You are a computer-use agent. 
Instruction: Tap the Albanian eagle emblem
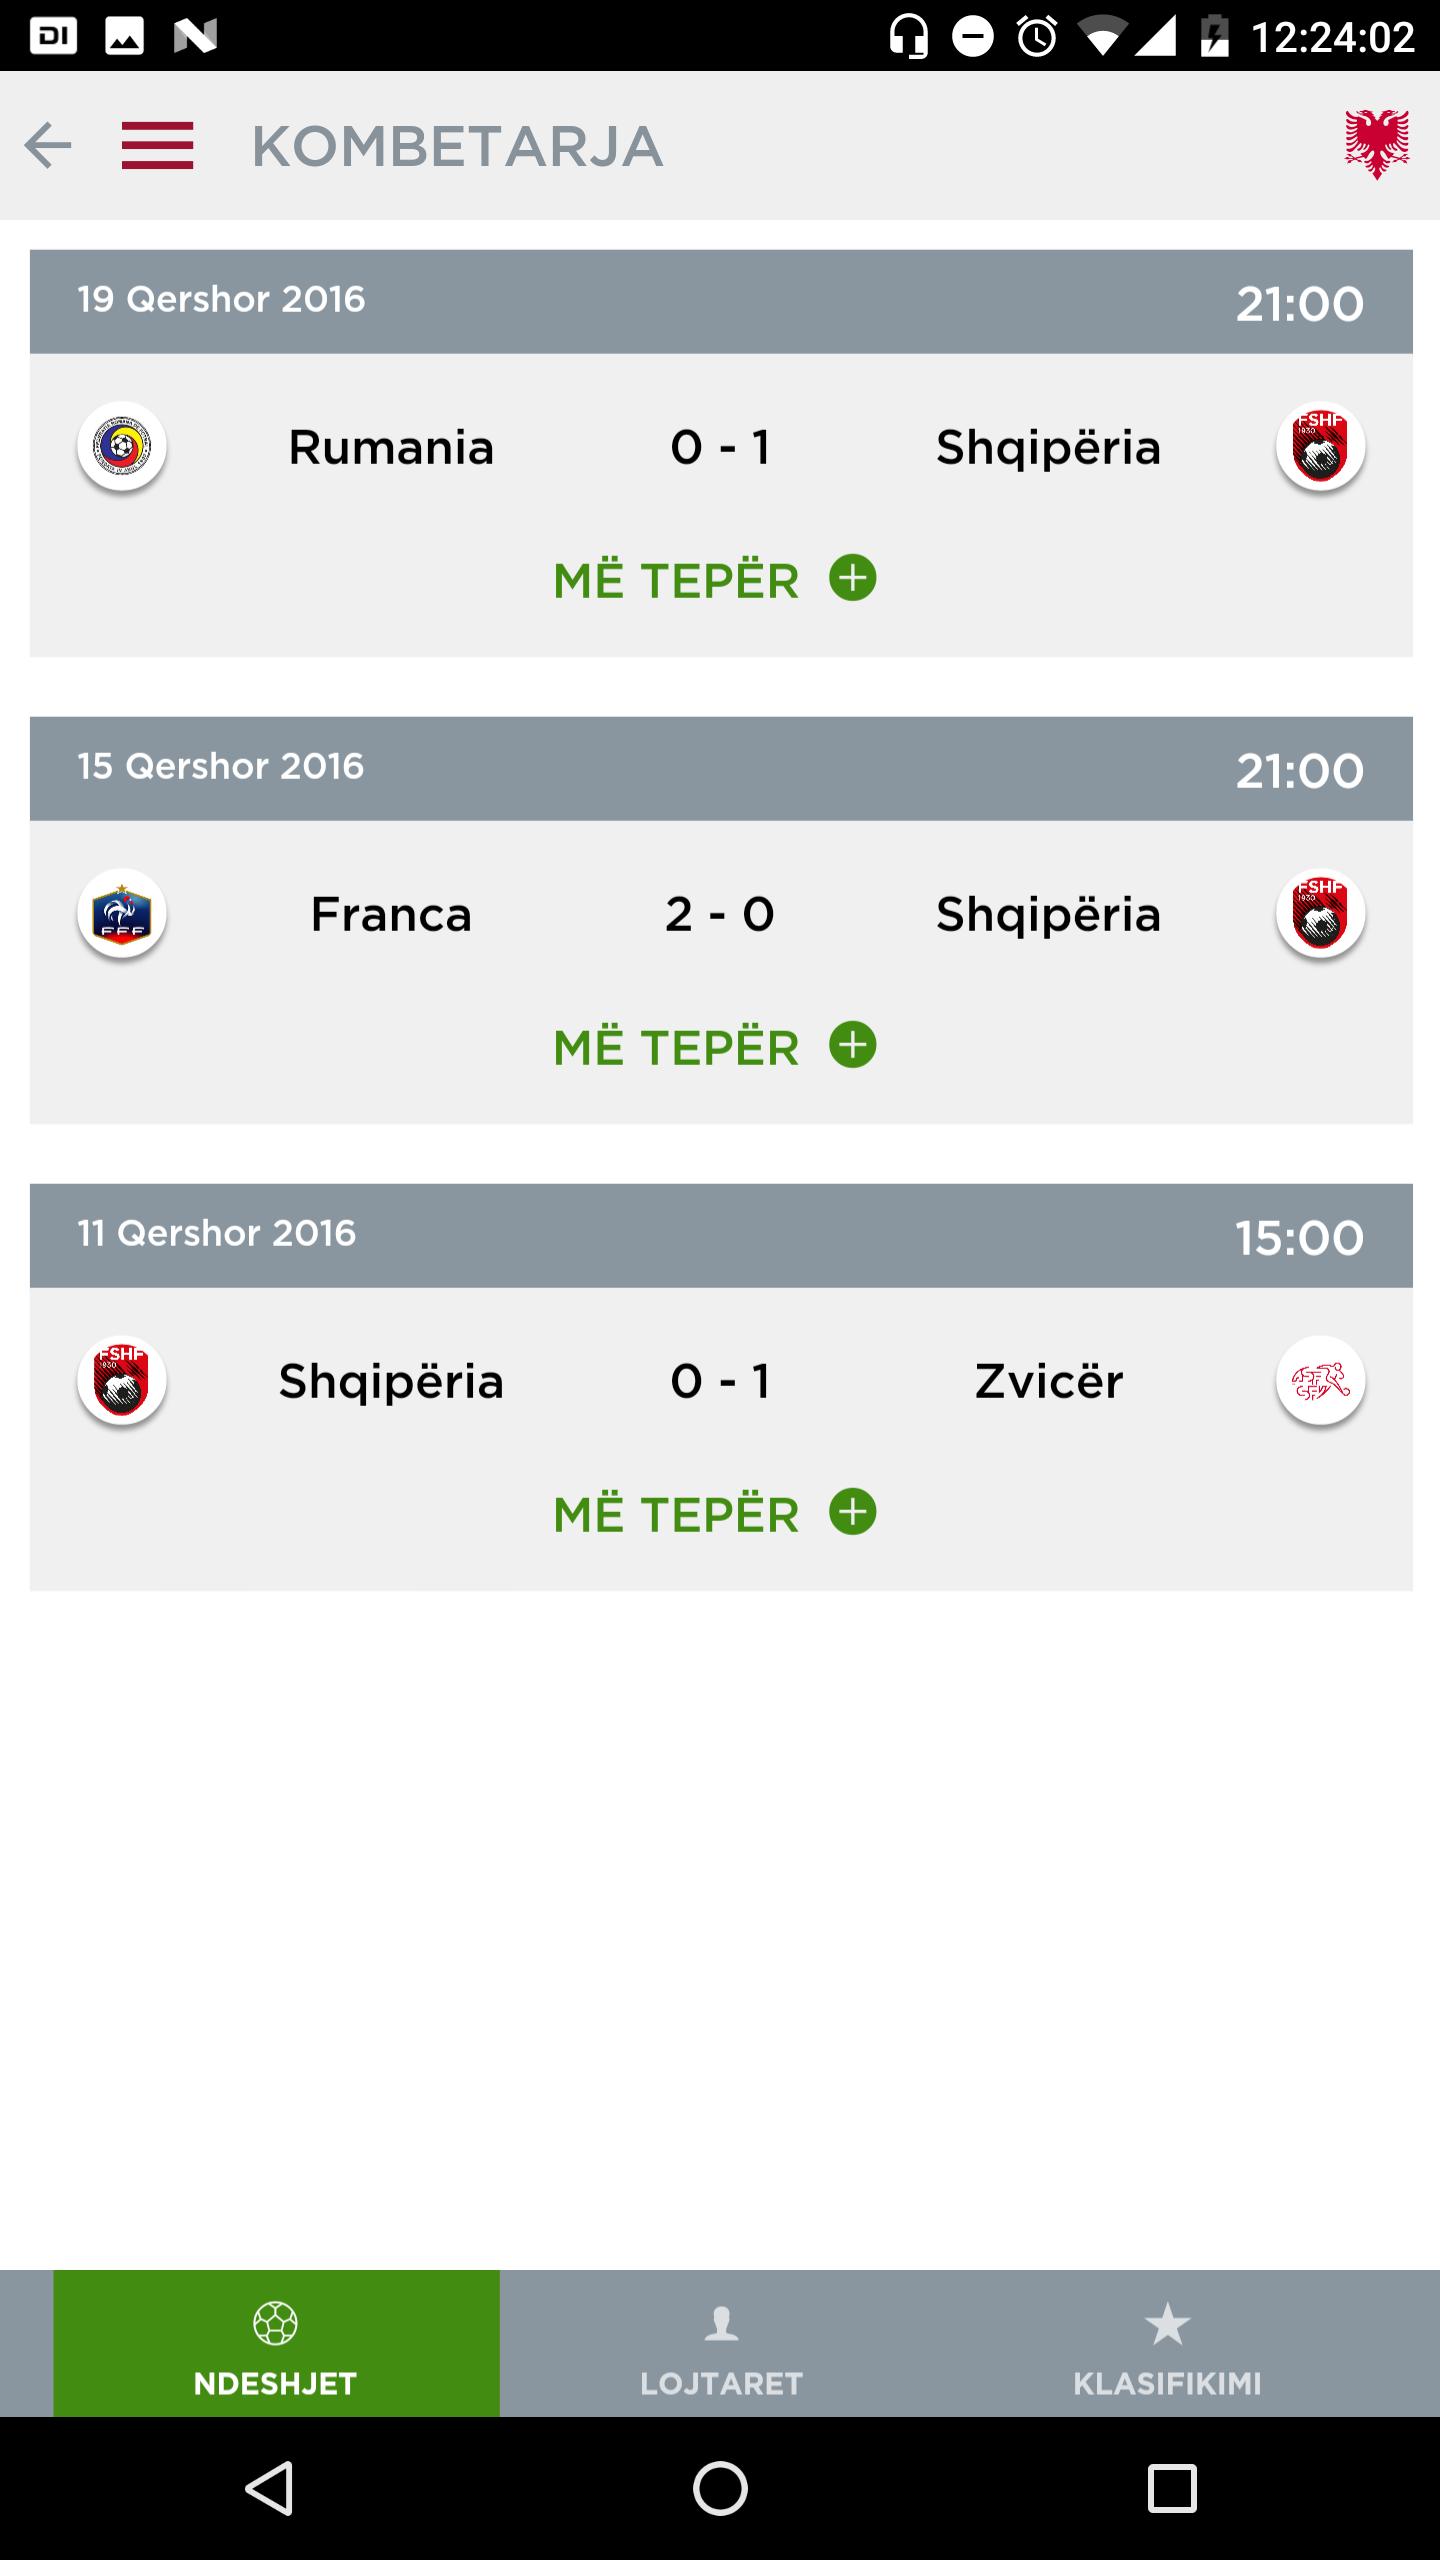1377,145
